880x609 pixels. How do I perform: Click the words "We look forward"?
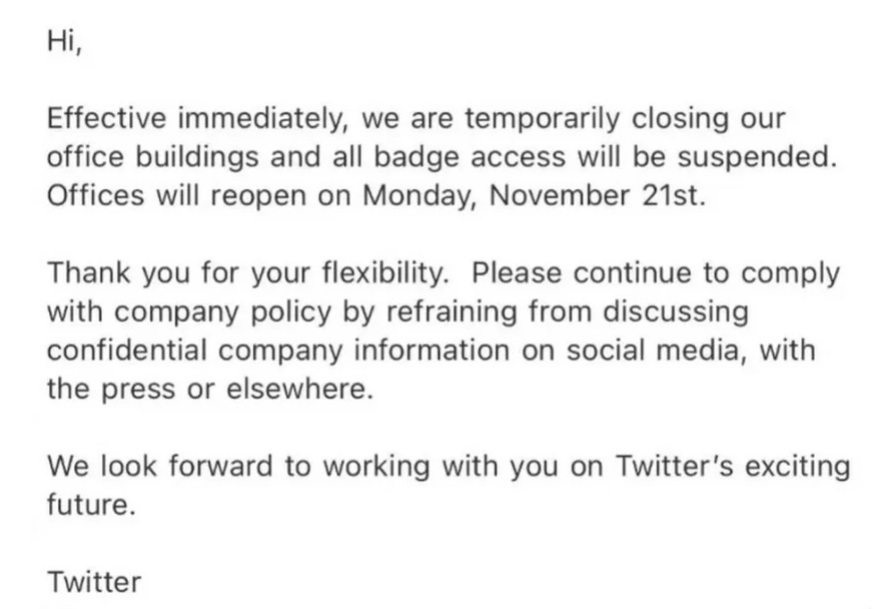tap(156, 466)
